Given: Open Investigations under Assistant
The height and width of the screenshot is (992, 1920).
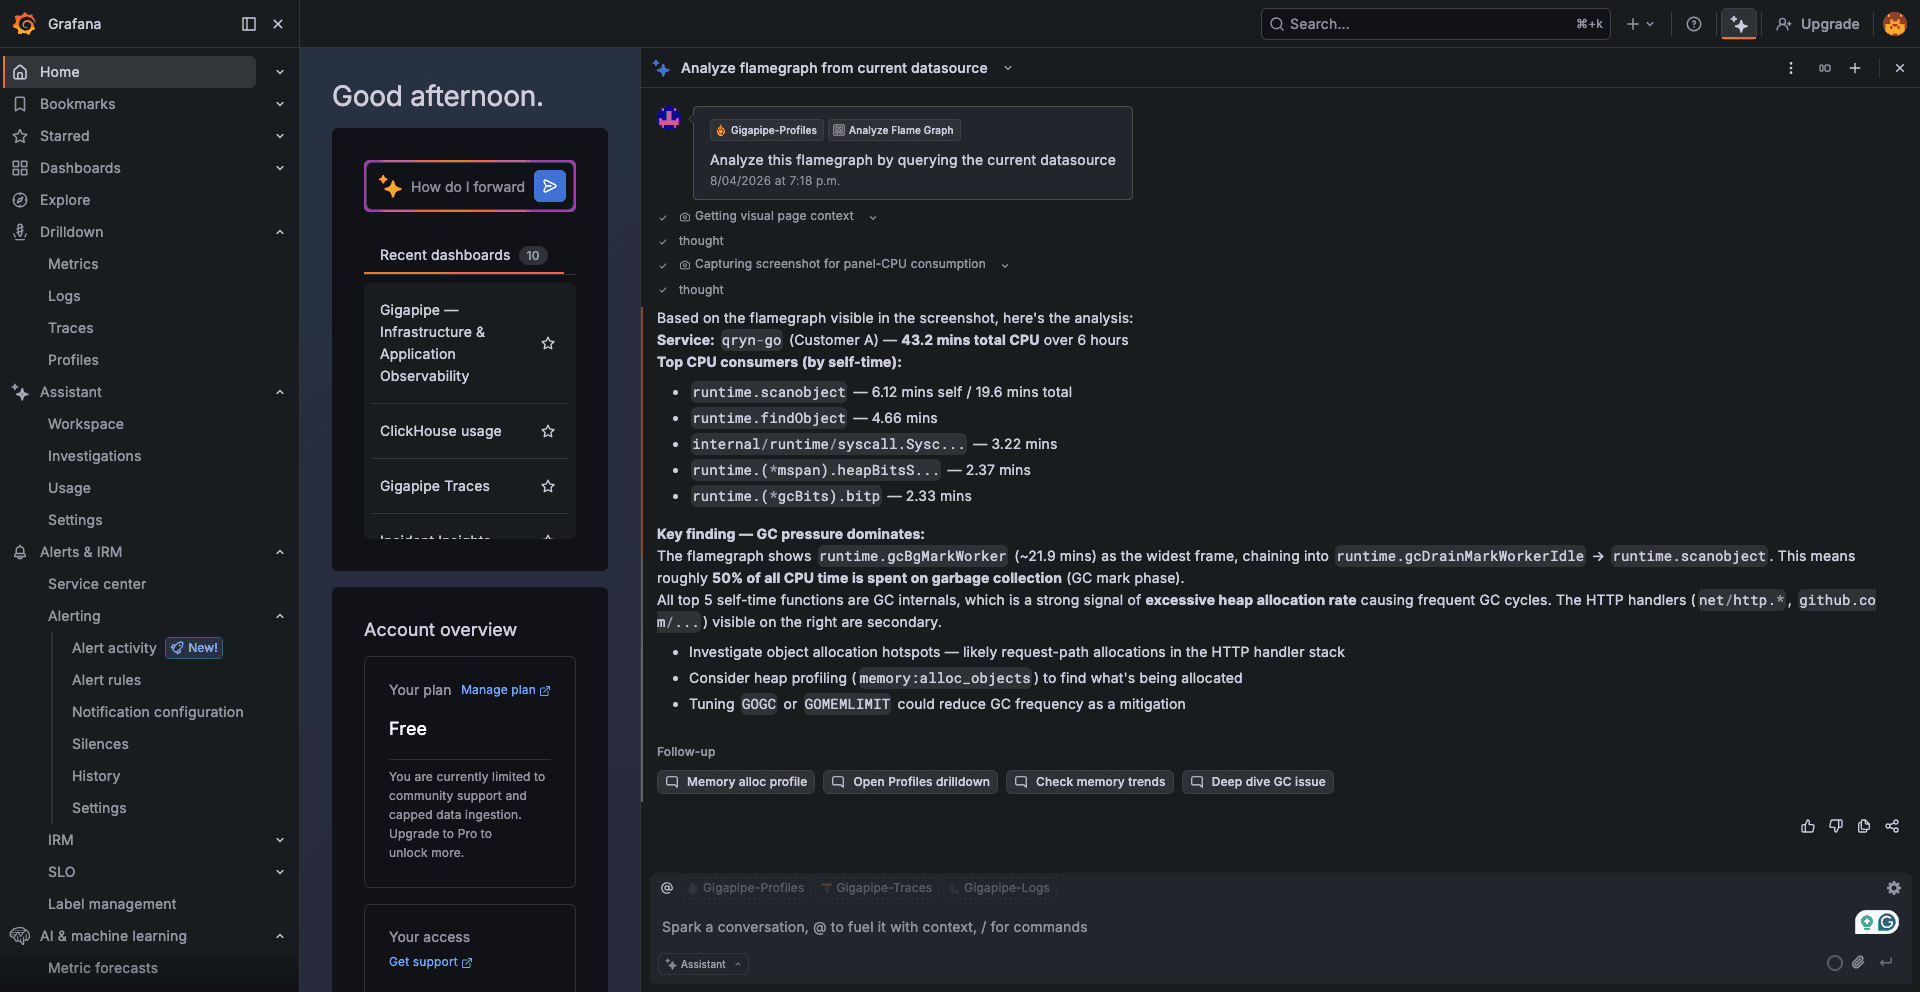Looking at the screenshot, I should click(94, 456).
